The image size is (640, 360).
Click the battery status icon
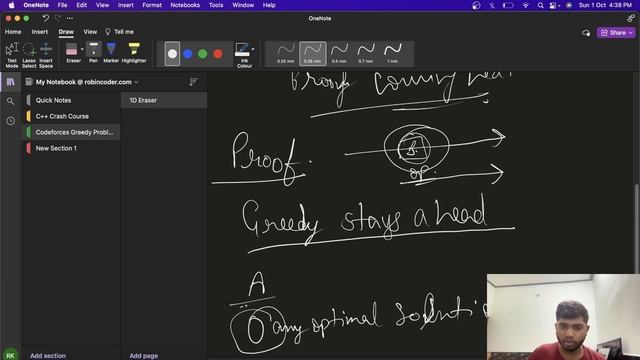click(508, 5)
